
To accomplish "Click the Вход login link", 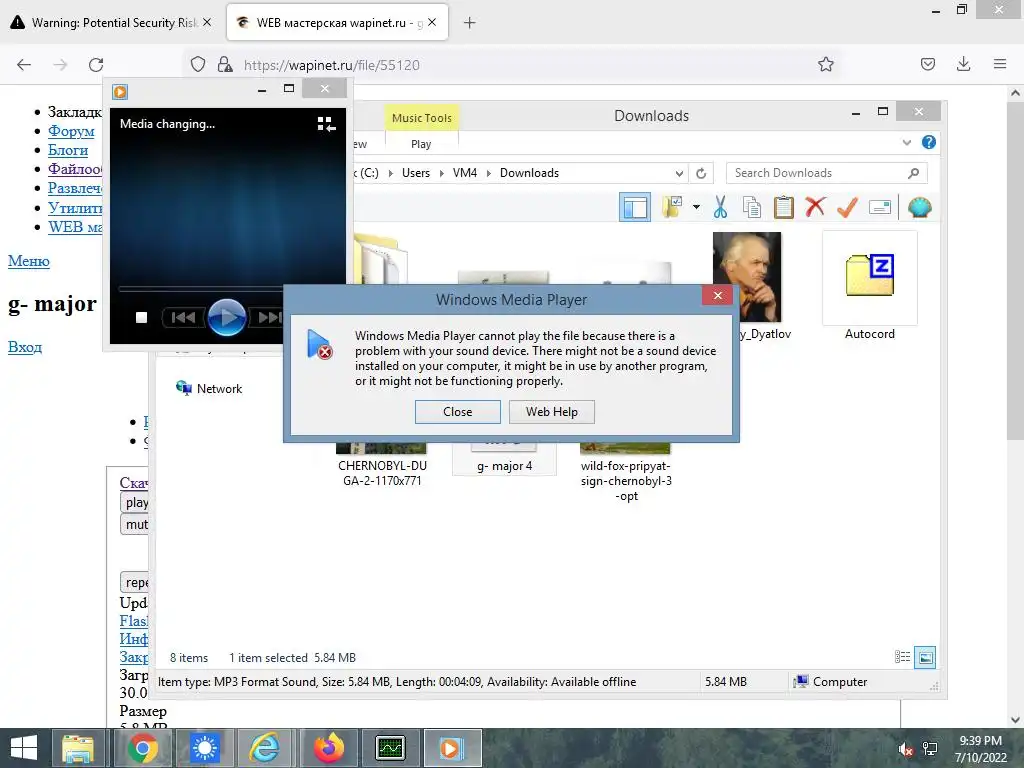I will click(x=25, y=347).
